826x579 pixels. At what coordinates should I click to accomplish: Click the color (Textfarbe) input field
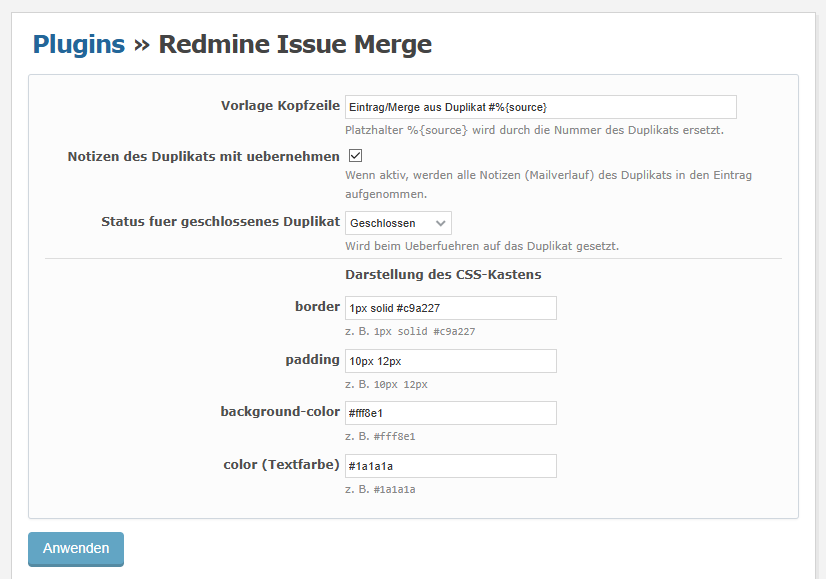[450, 466]
